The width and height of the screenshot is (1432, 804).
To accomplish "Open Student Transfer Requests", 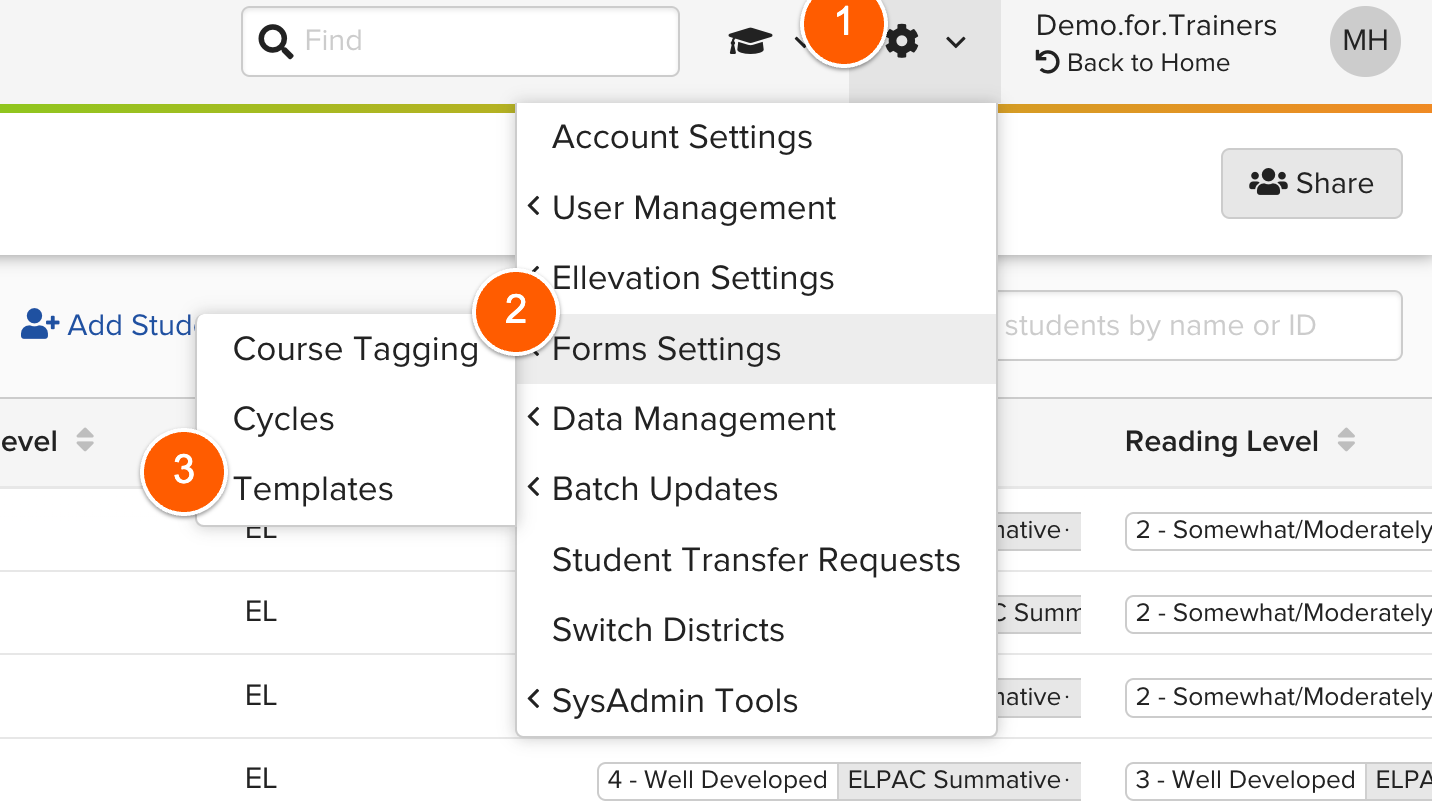I will [x=756, y=560].
